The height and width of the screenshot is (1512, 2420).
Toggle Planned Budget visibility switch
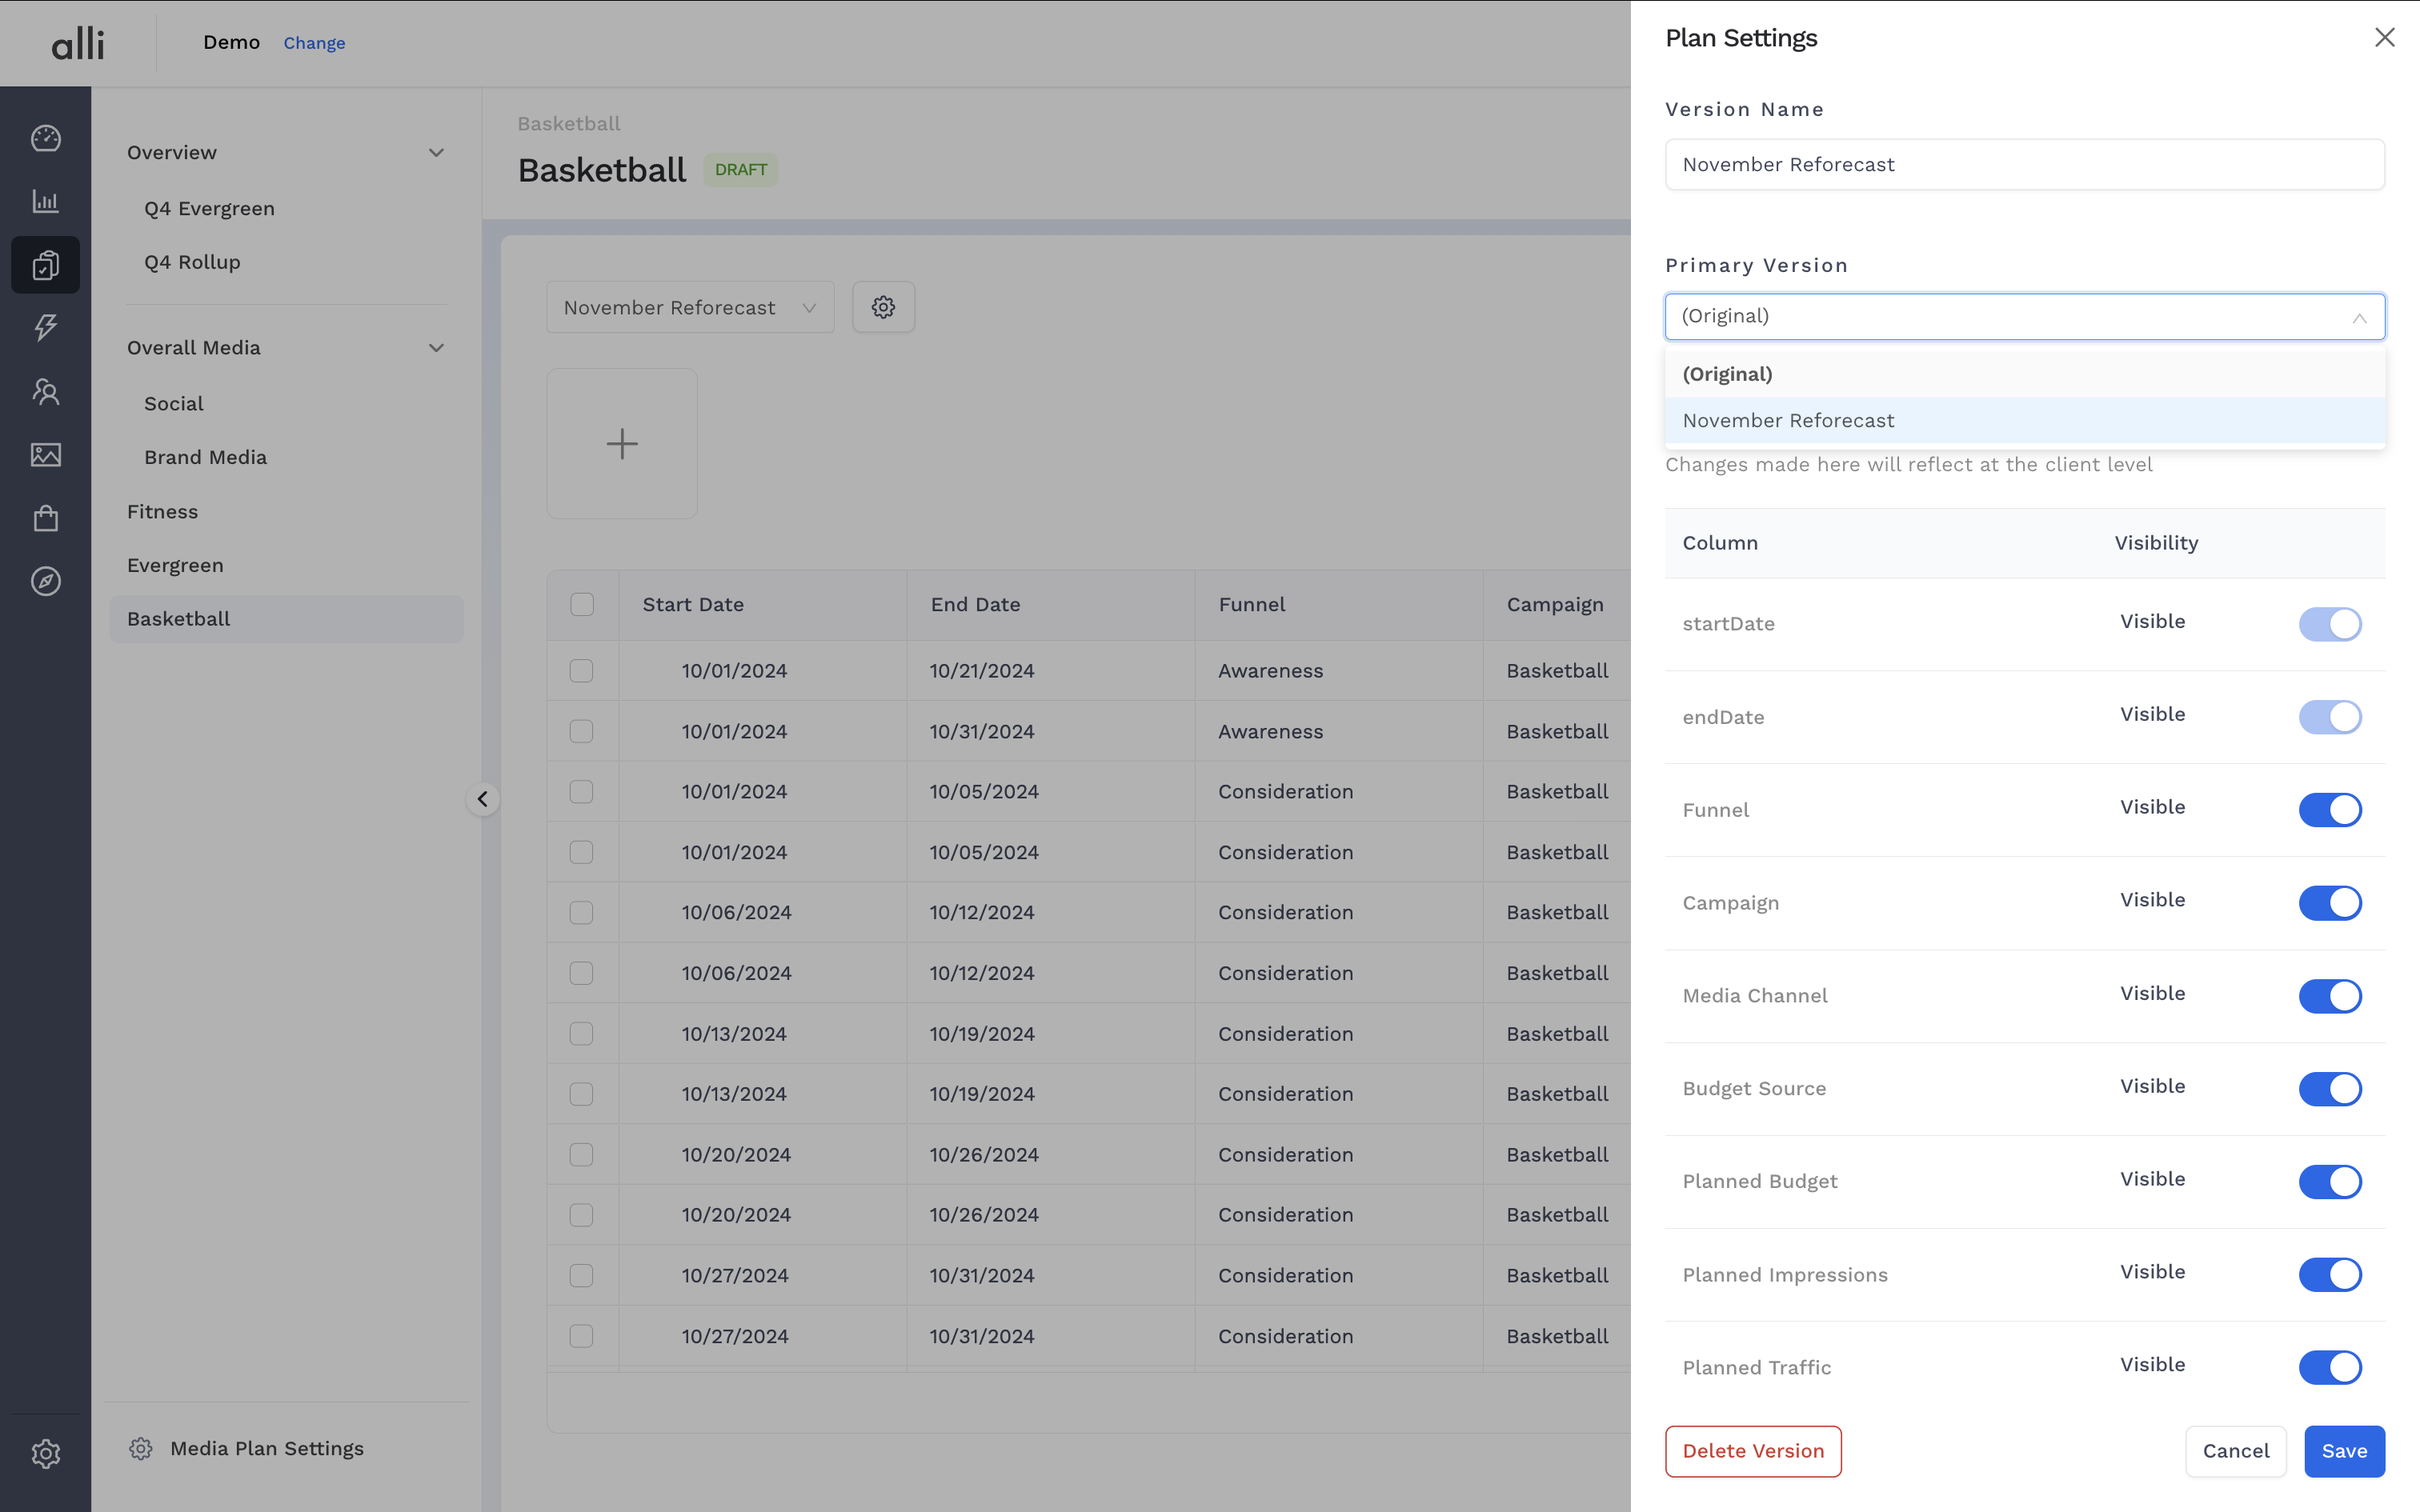(2329, 1181)
